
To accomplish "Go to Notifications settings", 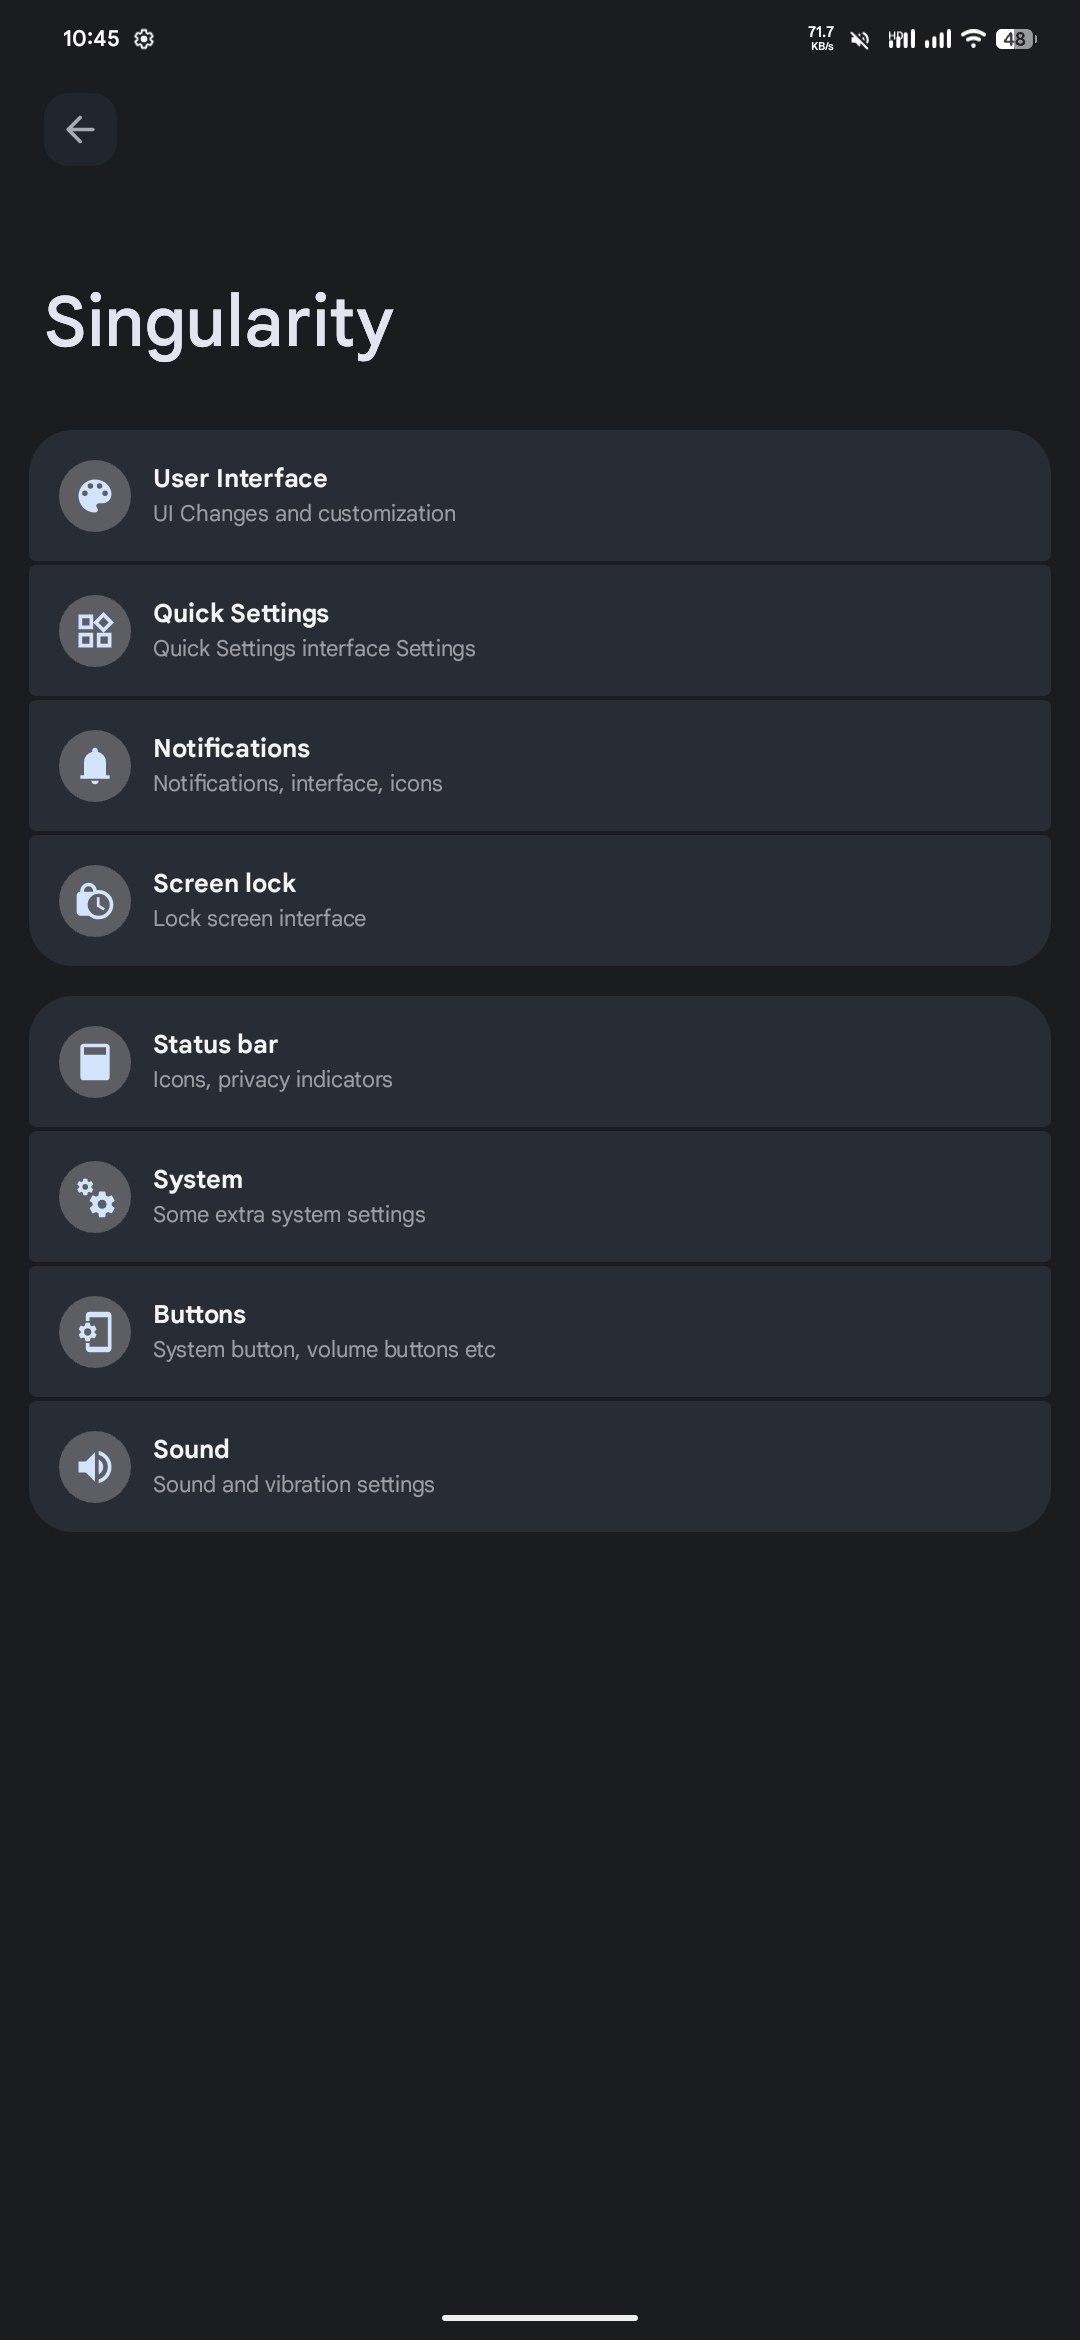I will (x=540, y=766).
